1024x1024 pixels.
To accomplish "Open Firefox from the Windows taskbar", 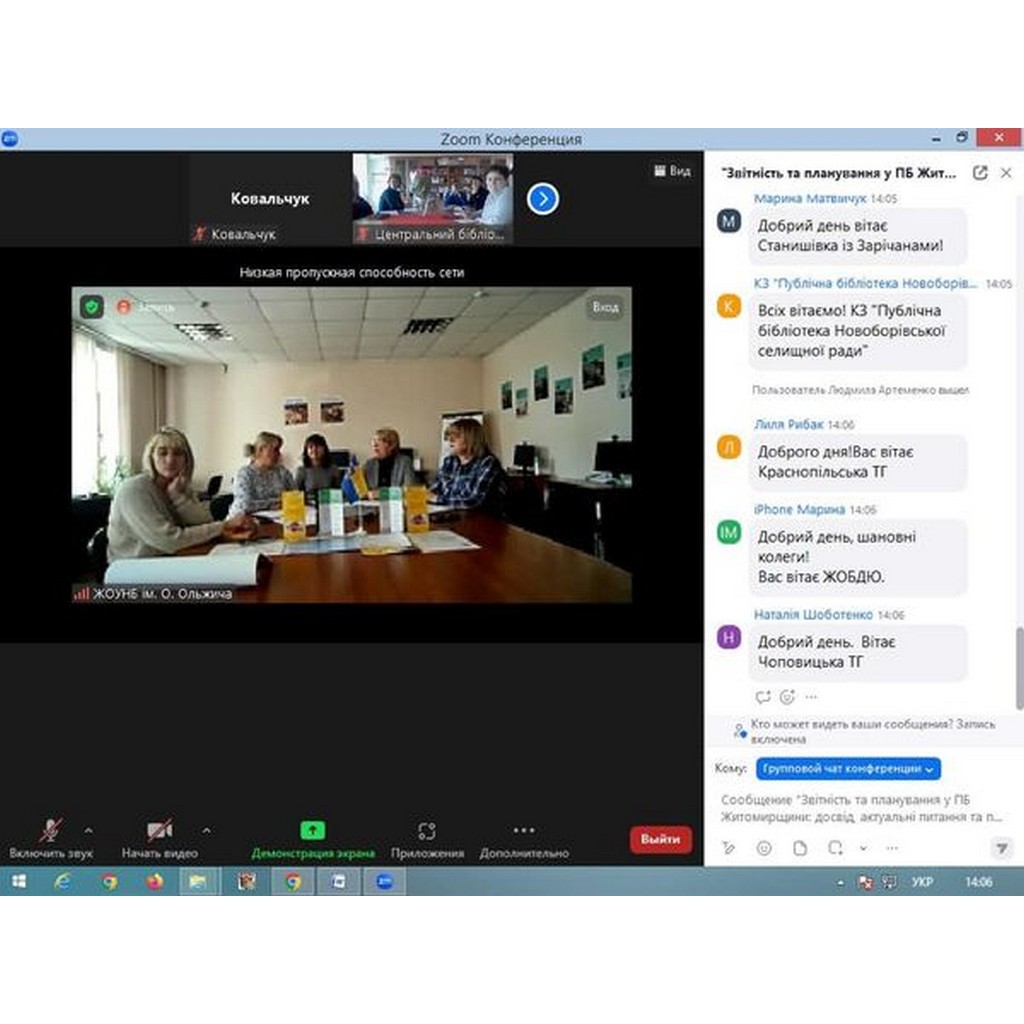I will pos(154,882).
